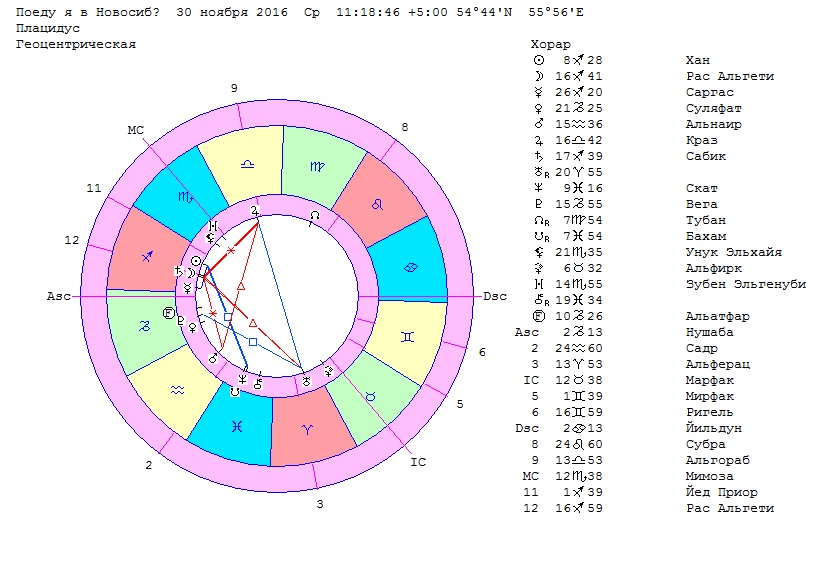Select the Sagittarius glyph in the red segment

[147, 256]
